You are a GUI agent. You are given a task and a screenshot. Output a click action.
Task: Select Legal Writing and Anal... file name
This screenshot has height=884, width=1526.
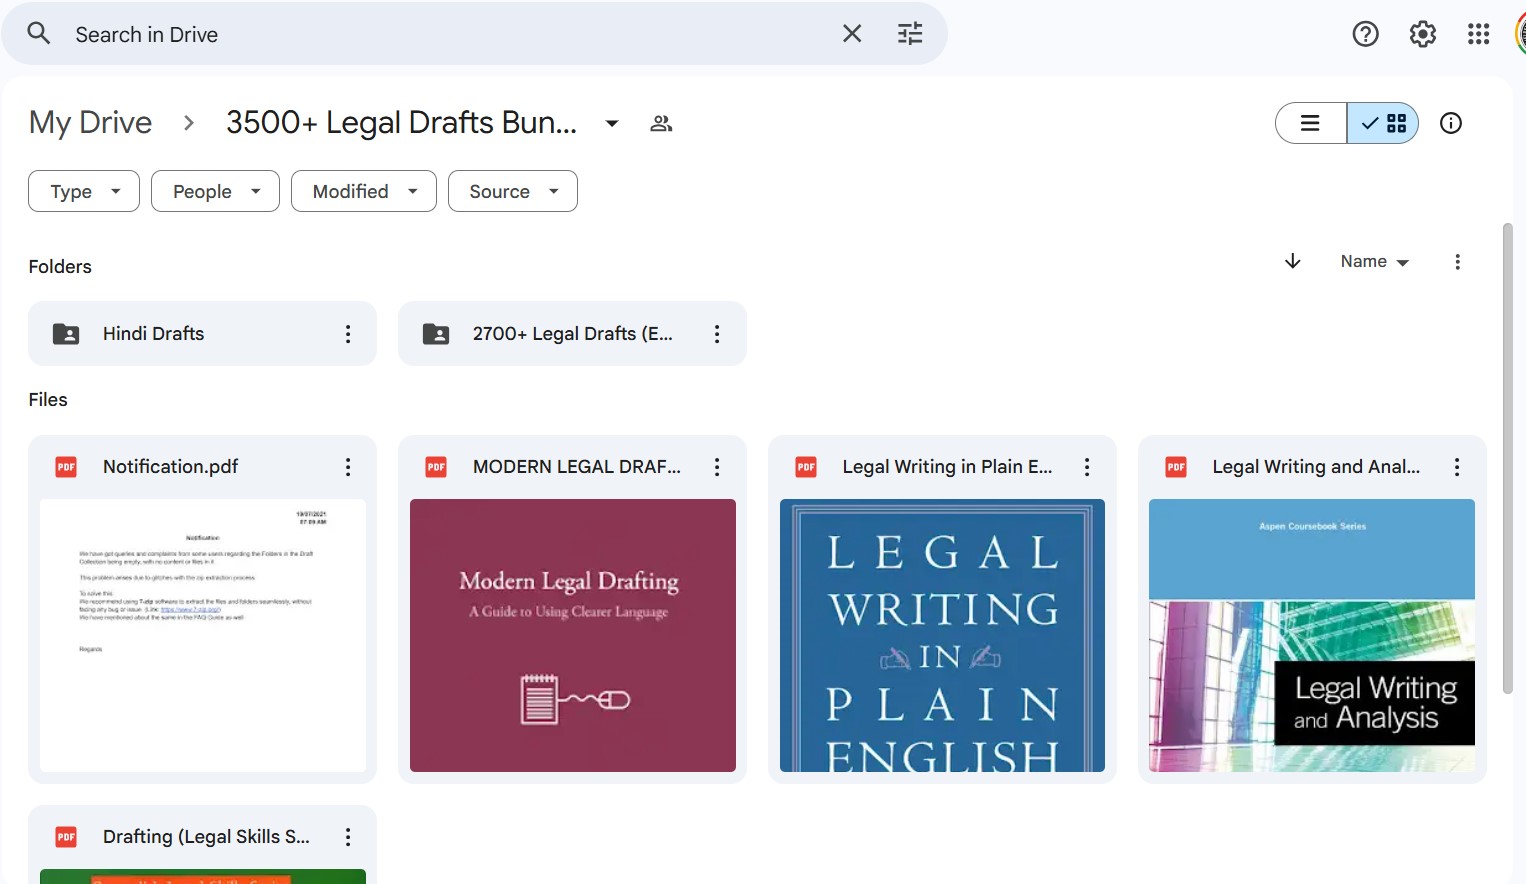1316,467
